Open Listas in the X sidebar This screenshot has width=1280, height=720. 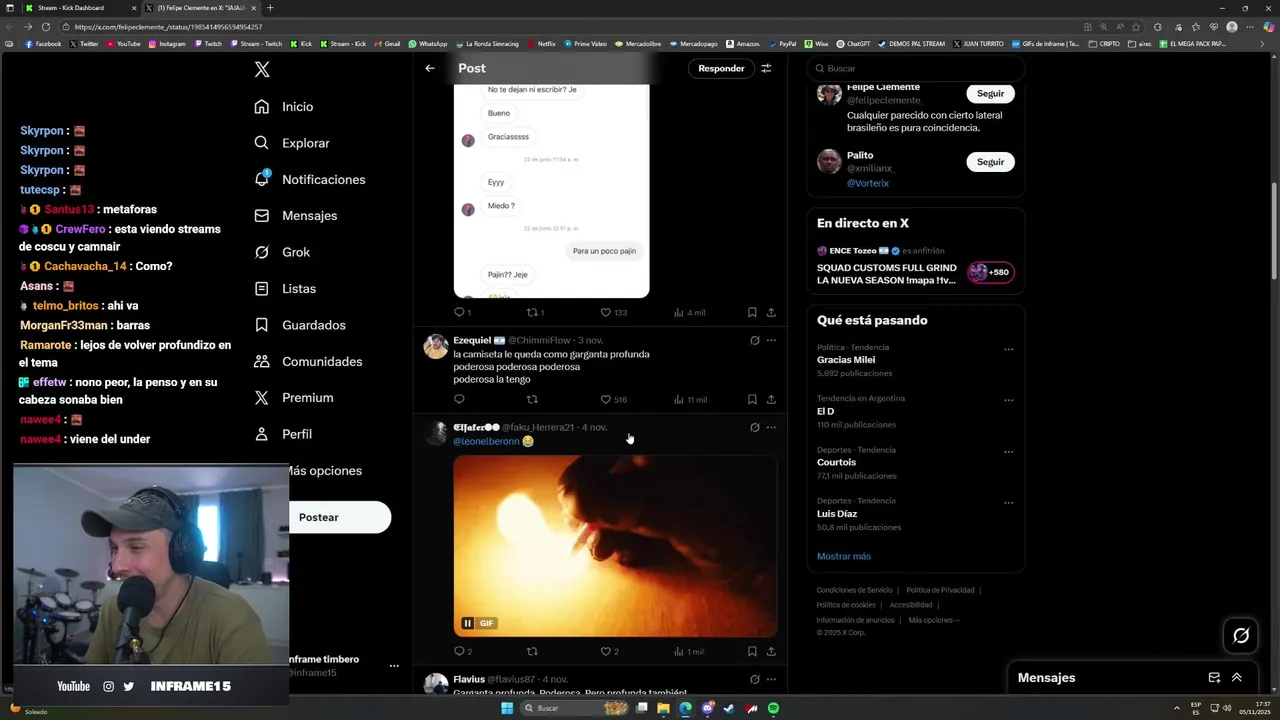[x=285, y=288]
